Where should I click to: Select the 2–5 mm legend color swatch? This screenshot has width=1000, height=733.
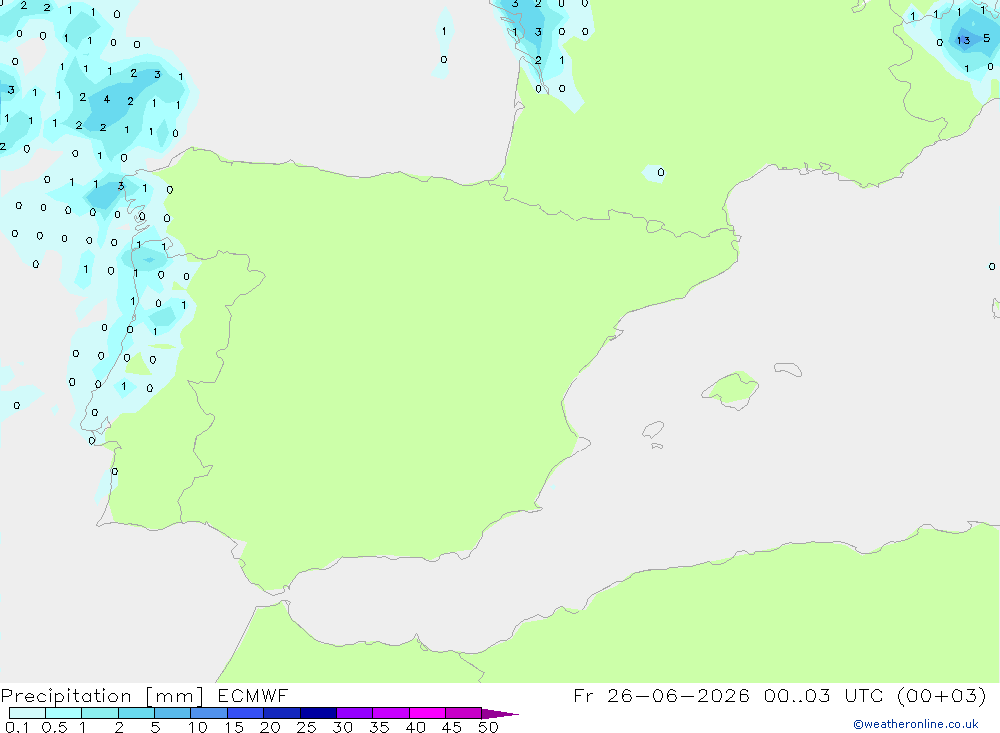pos(136,713)
